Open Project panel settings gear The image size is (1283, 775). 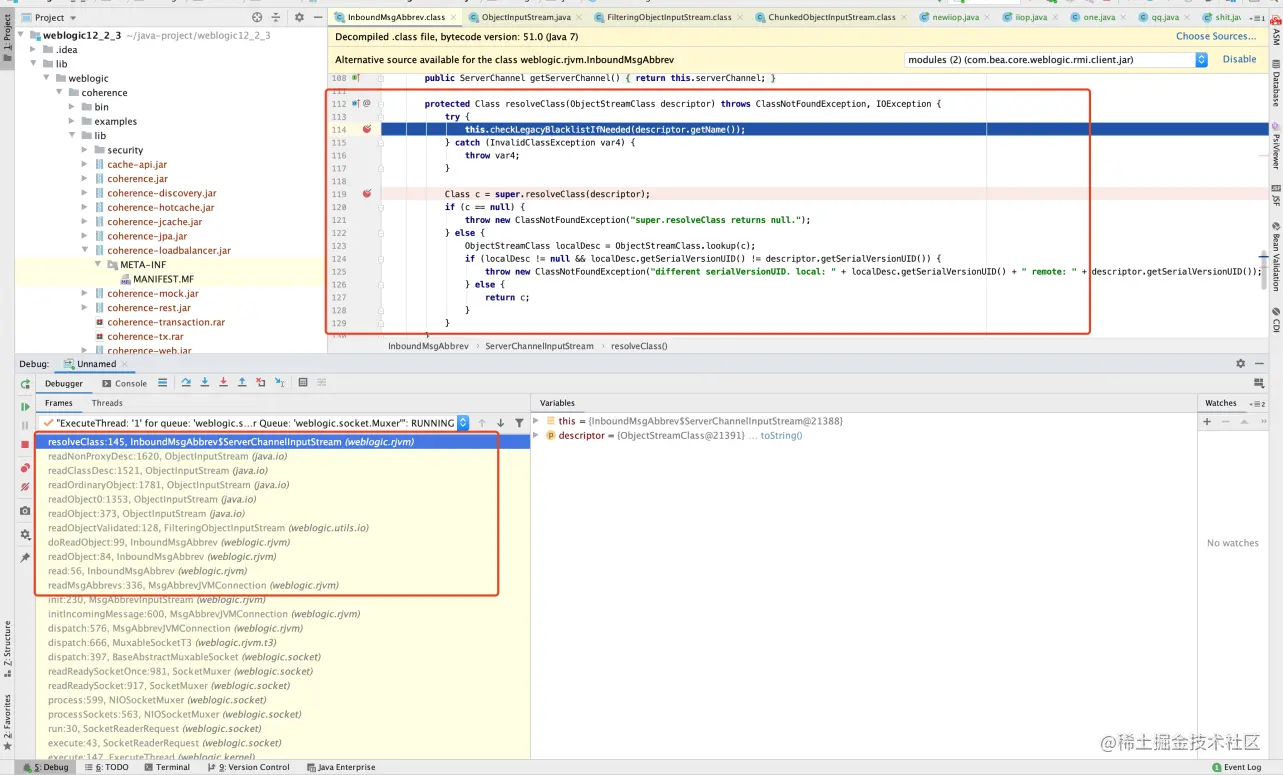299,17
